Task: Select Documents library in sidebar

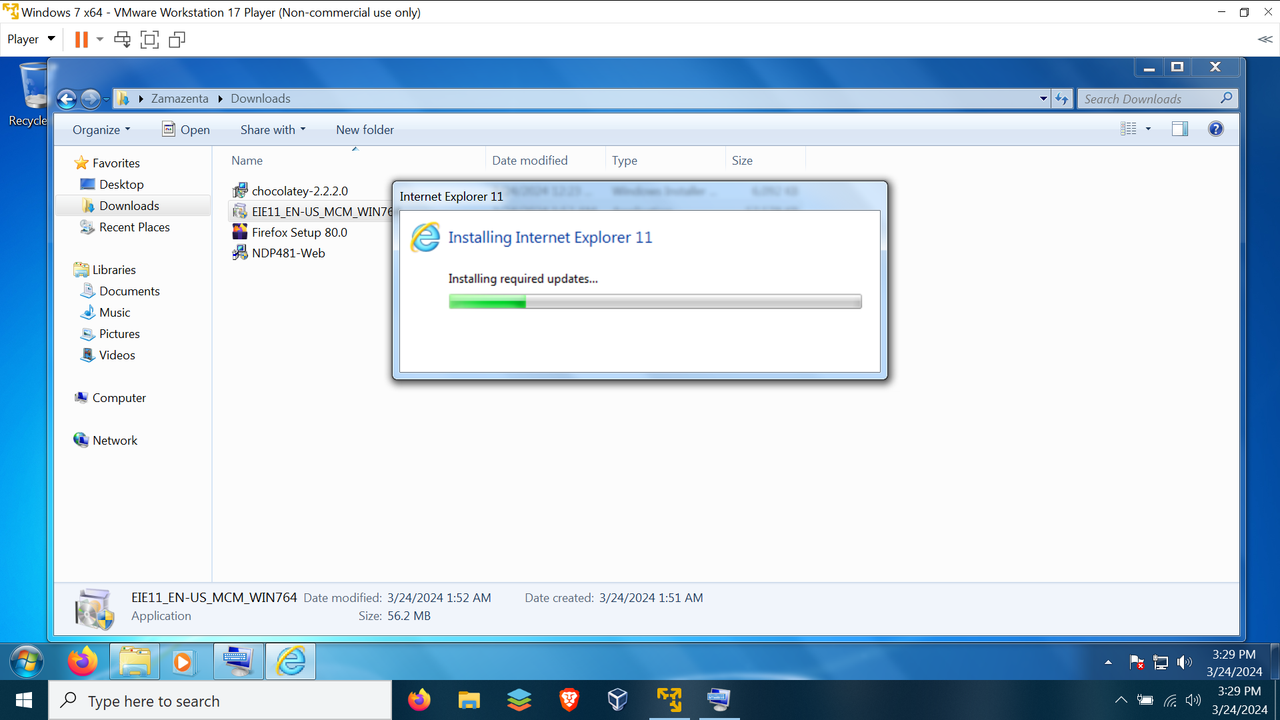Action: (129, 291)
